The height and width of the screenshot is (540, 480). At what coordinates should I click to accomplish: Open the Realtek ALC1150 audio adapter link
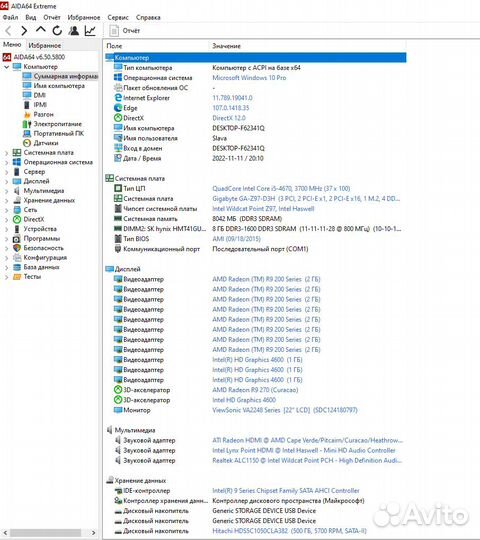coord(307,460)
